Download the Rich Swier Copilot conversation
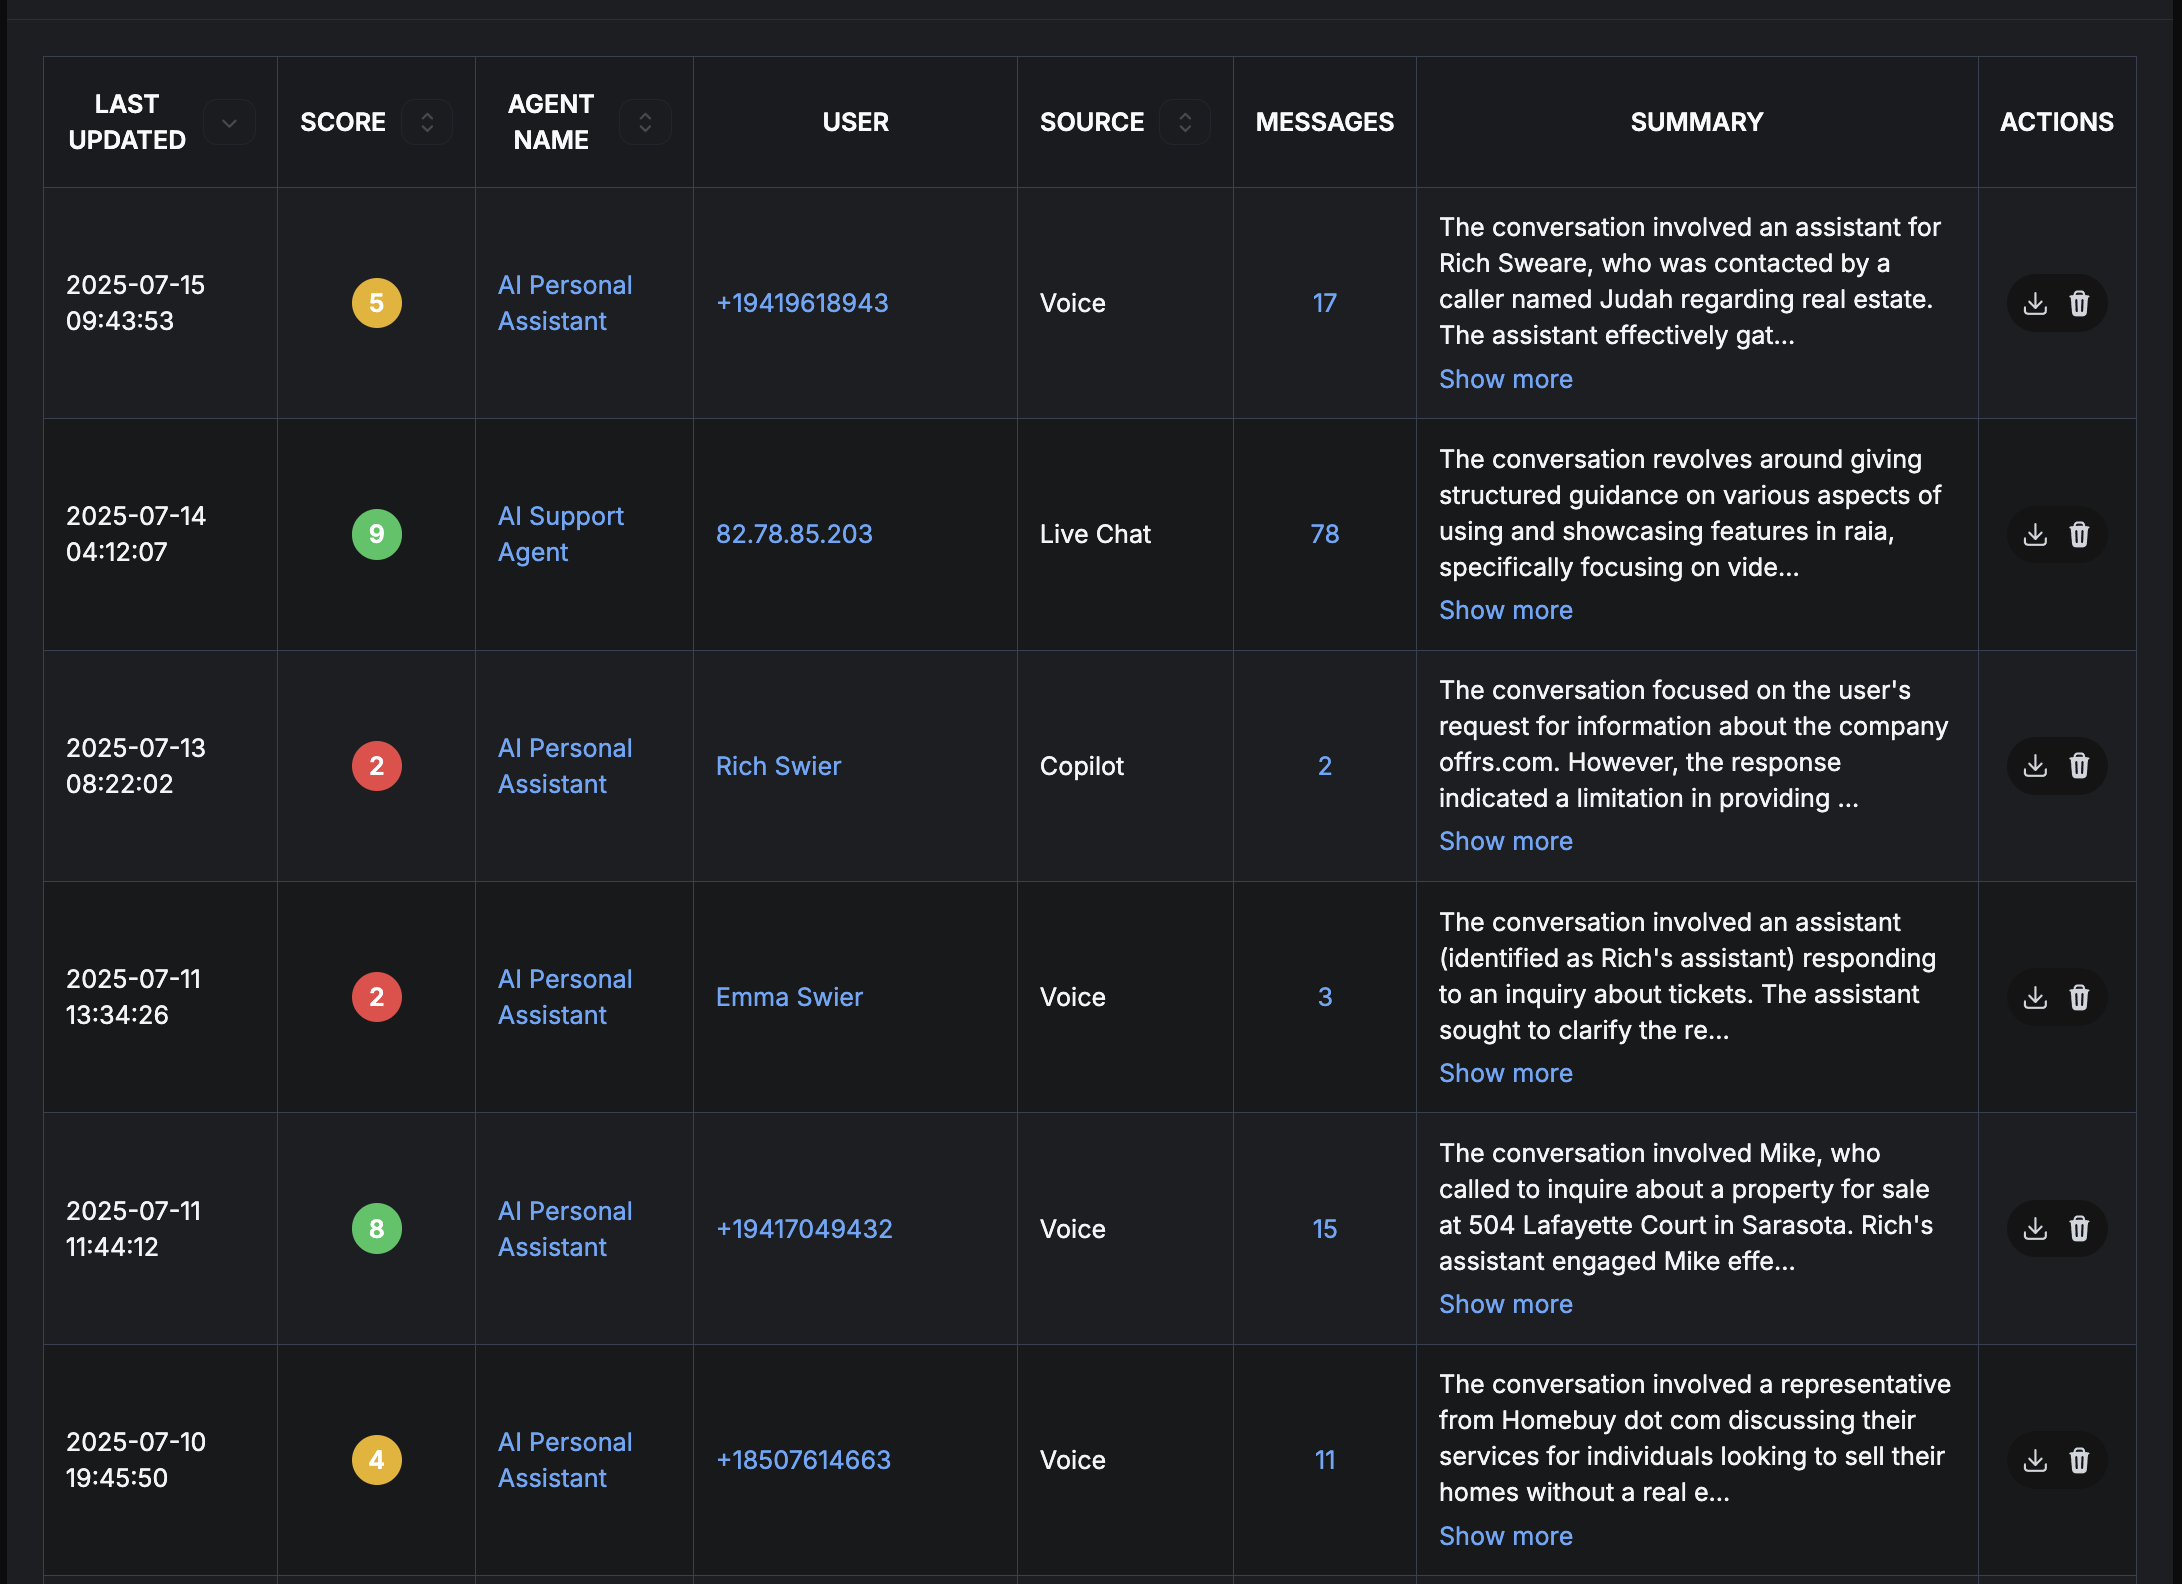This screenshot has width=2182, height=1584. click(2035, 766)
